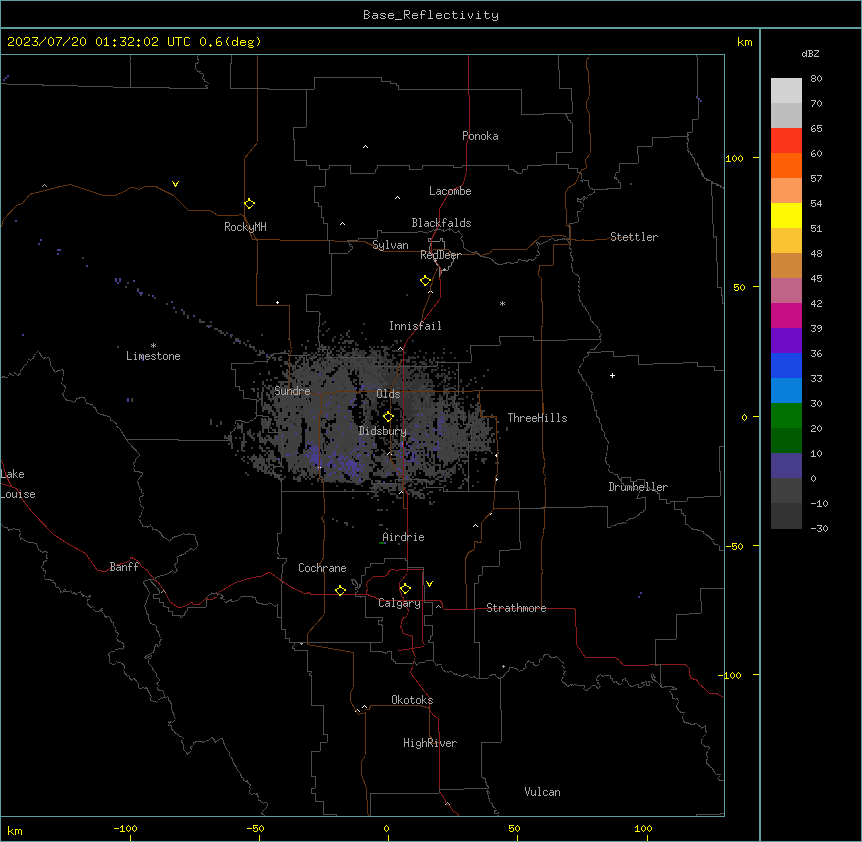Click the Drumheller town label
The image size is (862, 842).
[x=638, y=487]
